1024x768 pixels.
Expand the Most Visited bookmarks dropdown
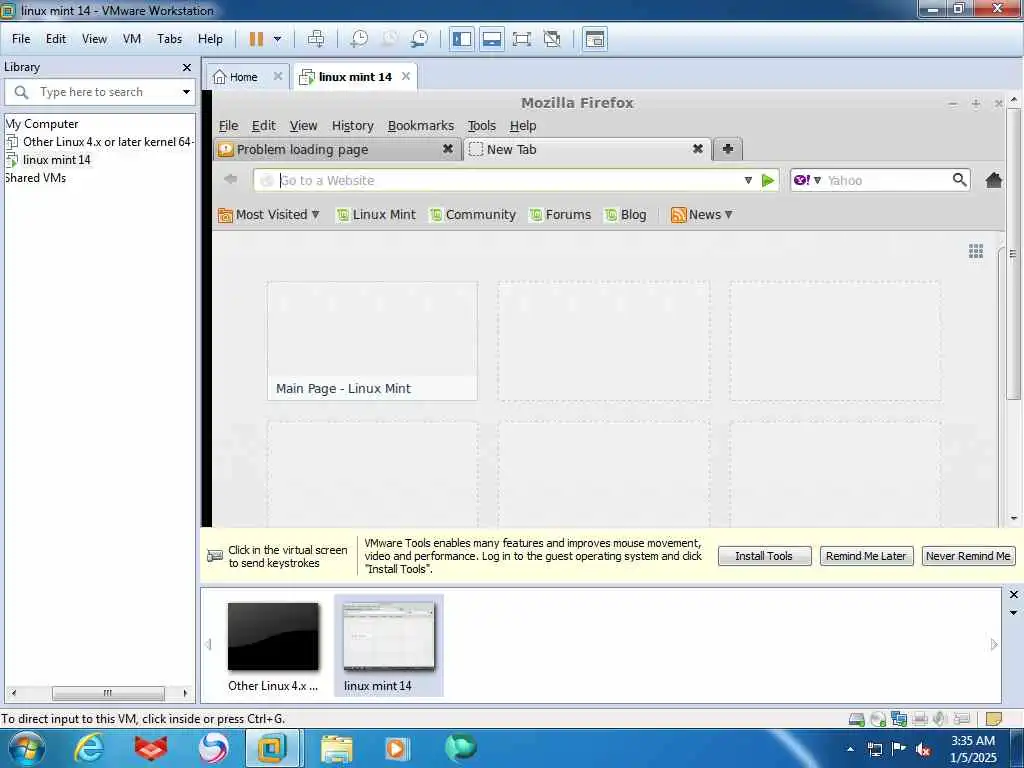pos(269,215)
